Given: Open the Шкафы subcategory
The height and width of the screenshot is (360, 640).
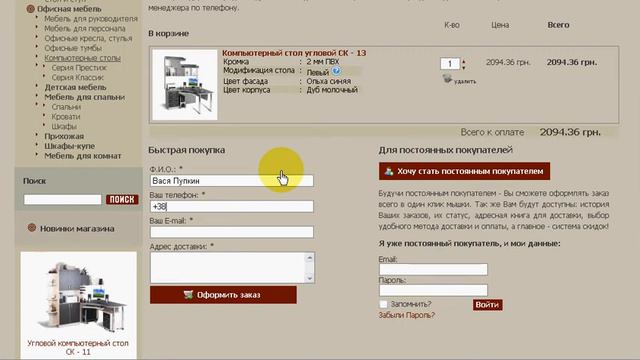Looking at the screenshot, I should click(64, 127).
